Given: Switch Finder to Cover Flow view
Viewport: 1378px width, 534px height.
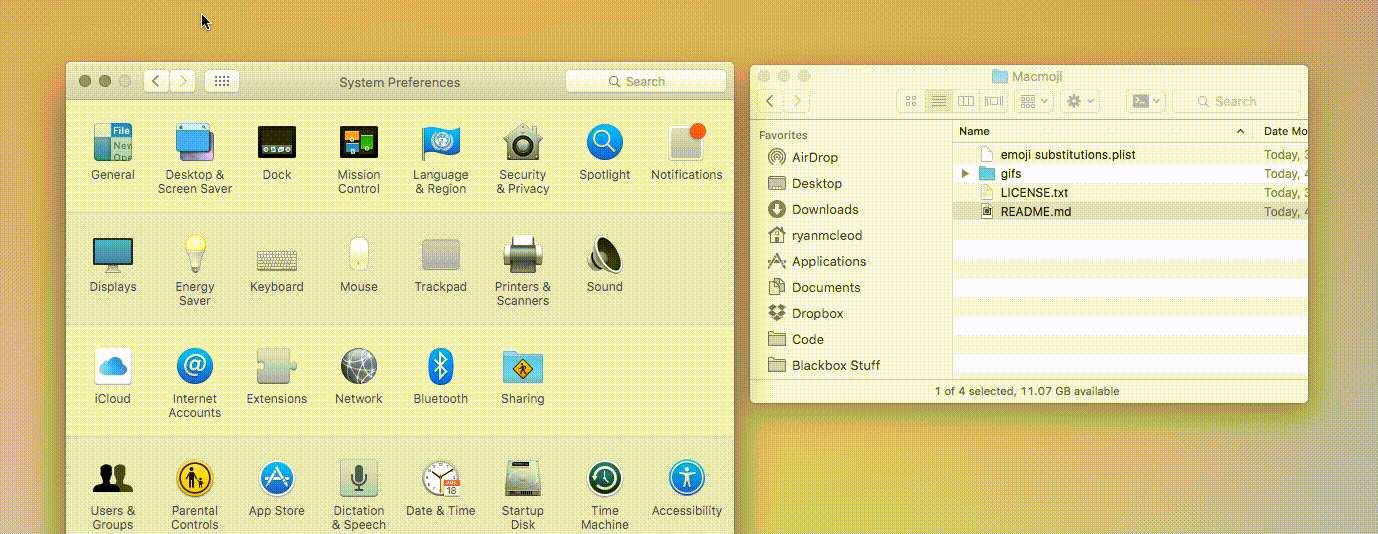Looking at the screenshot, I should [x=993, y=101].
